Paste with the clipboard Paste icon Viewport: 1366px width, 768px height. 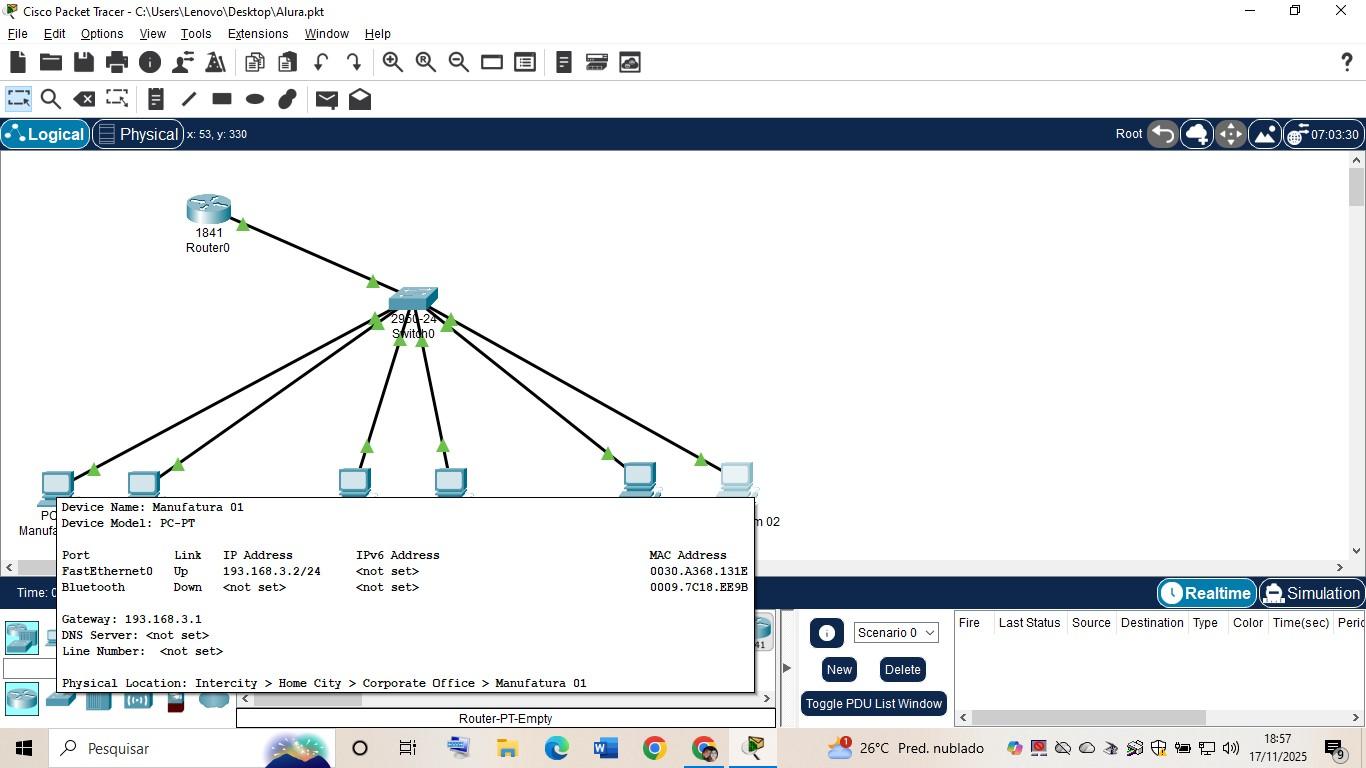[x=288, y=62]
